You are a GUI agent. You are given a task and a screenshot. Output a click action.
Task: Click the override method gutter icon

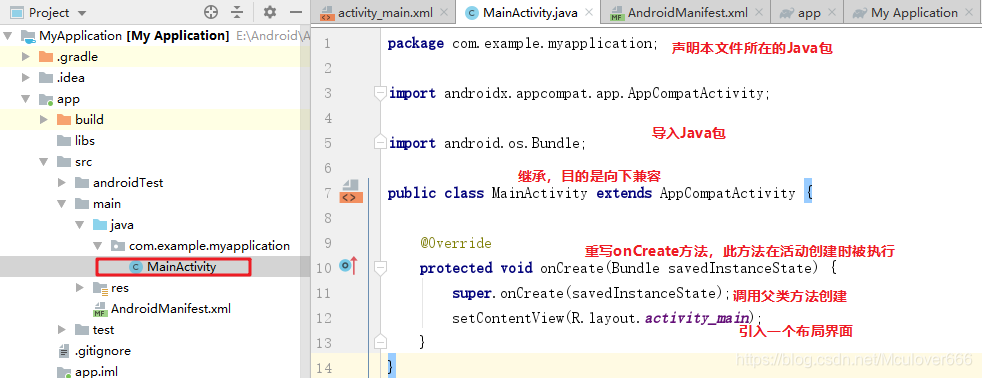[x=348, y=267]
